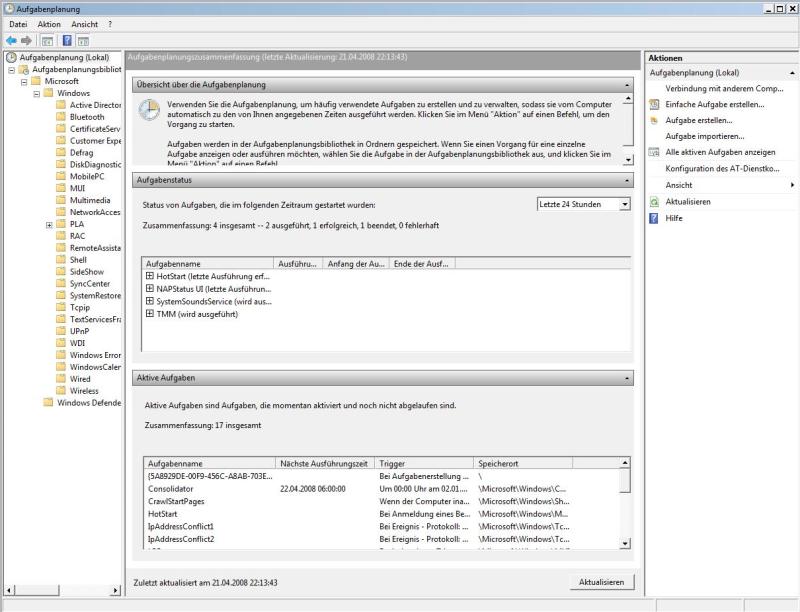
Task: Click the Forward arrow in the toolbar
Action: click(x=27, y=41)
